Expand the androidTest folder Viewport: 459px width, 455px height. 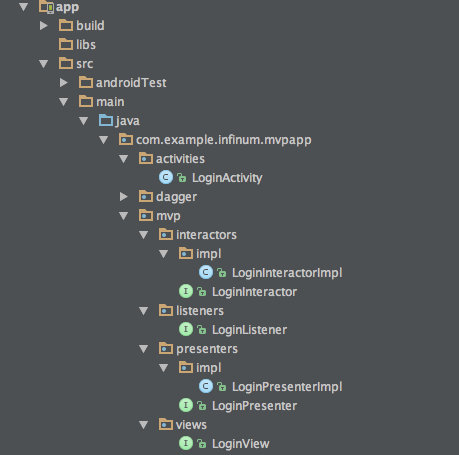click(64, 82)
